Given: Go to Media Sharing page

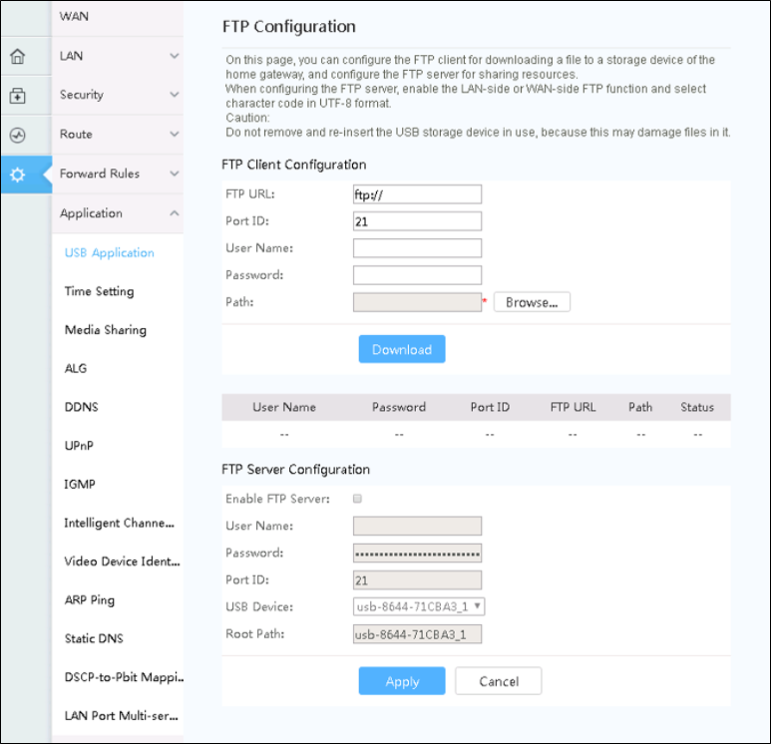Looking at the screenshot, I should click(x=105, y=330).
